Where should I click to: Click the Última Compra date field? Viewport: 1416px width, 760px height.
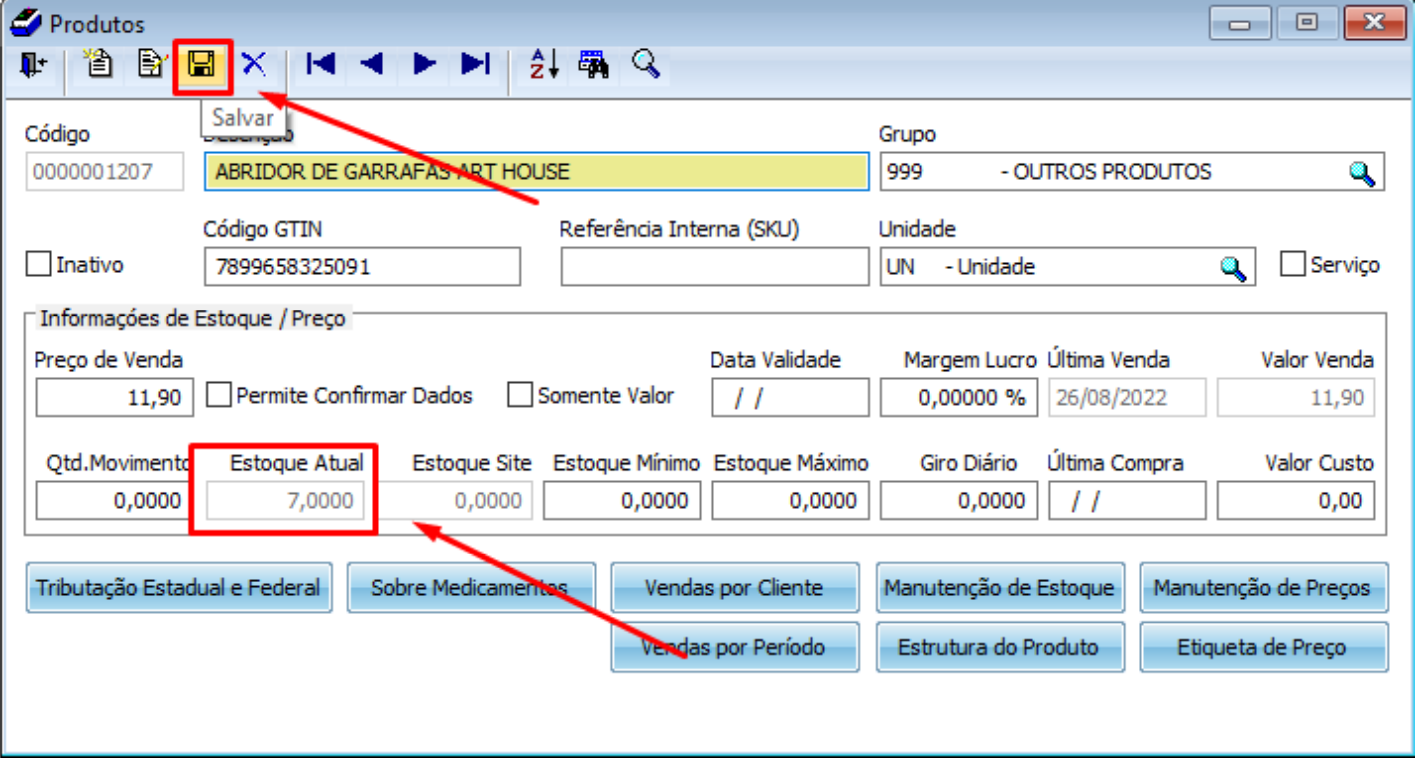[1127, 501]
